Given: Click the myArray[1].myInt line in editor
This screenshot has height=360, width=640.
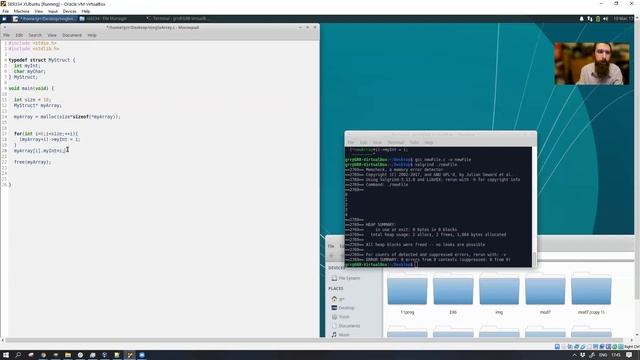Looking at the screenshot, I should coord(40,151).
